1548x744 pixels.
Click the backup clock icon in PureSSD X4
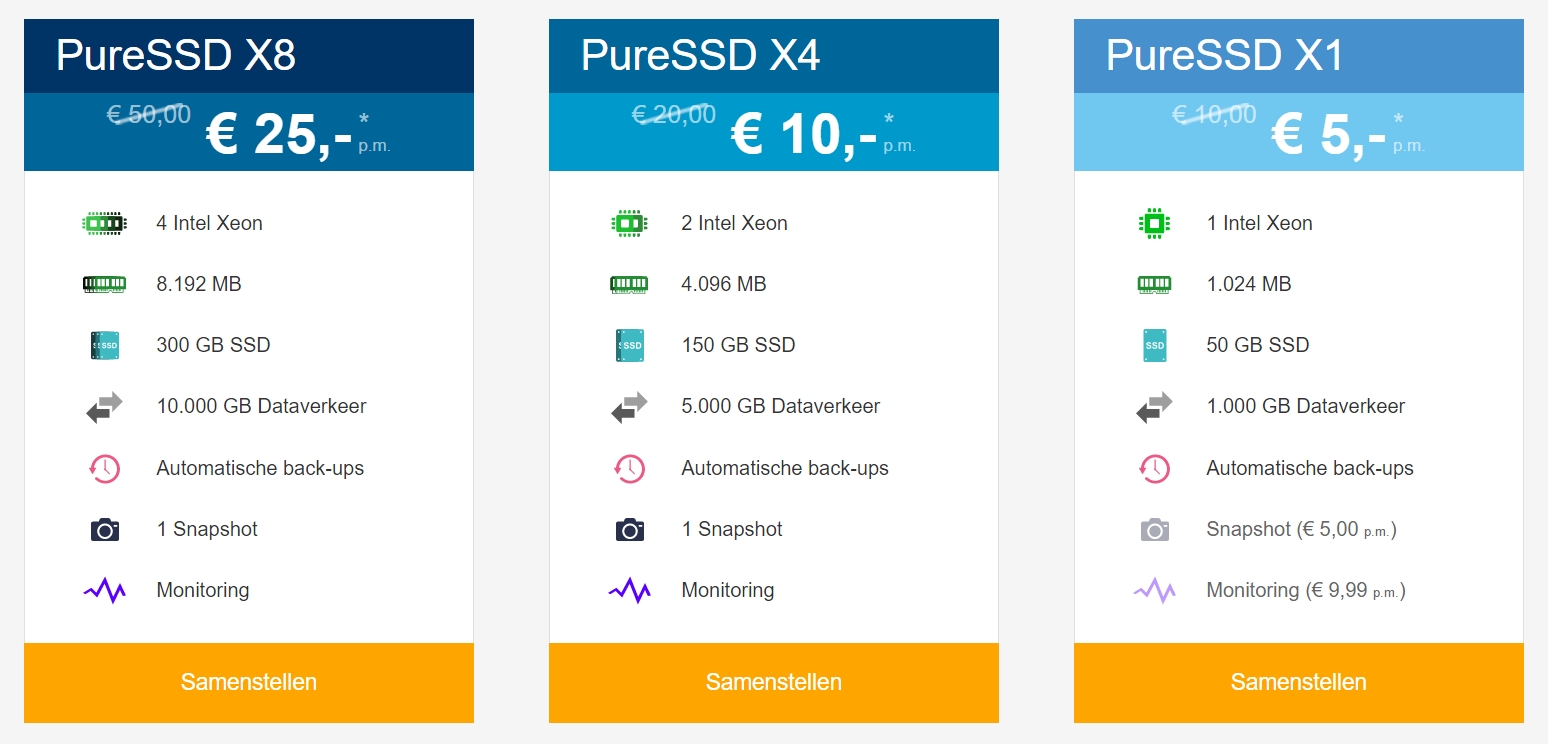629,468
